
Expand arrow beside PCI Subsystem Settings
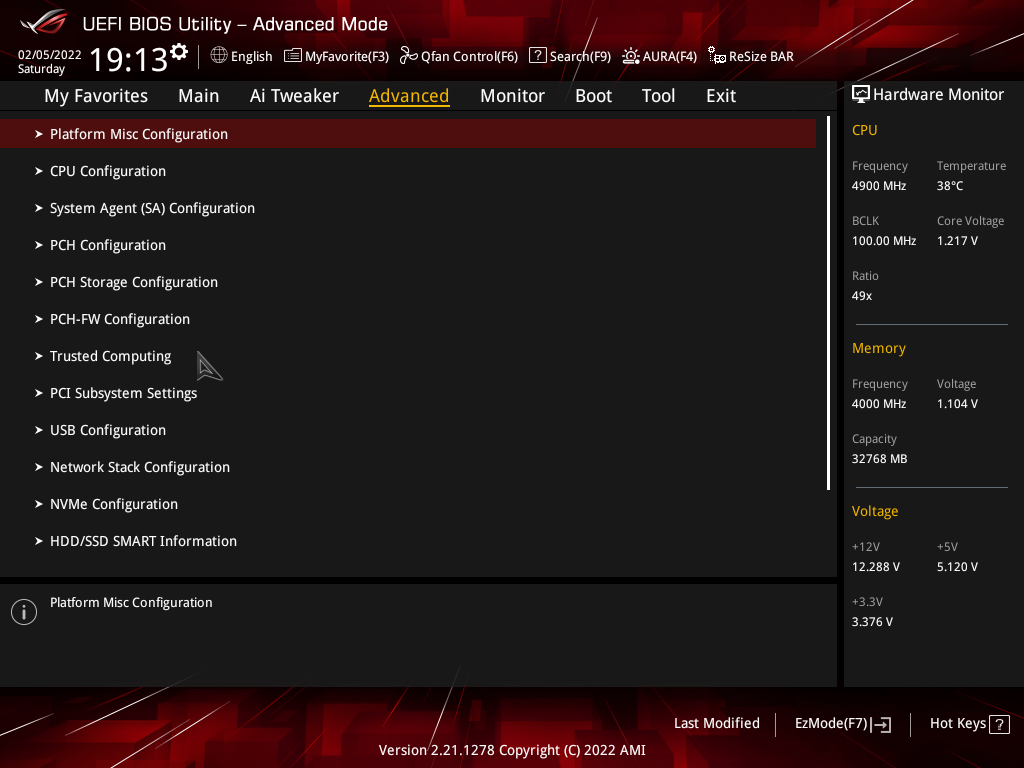[x=39, y=393]
